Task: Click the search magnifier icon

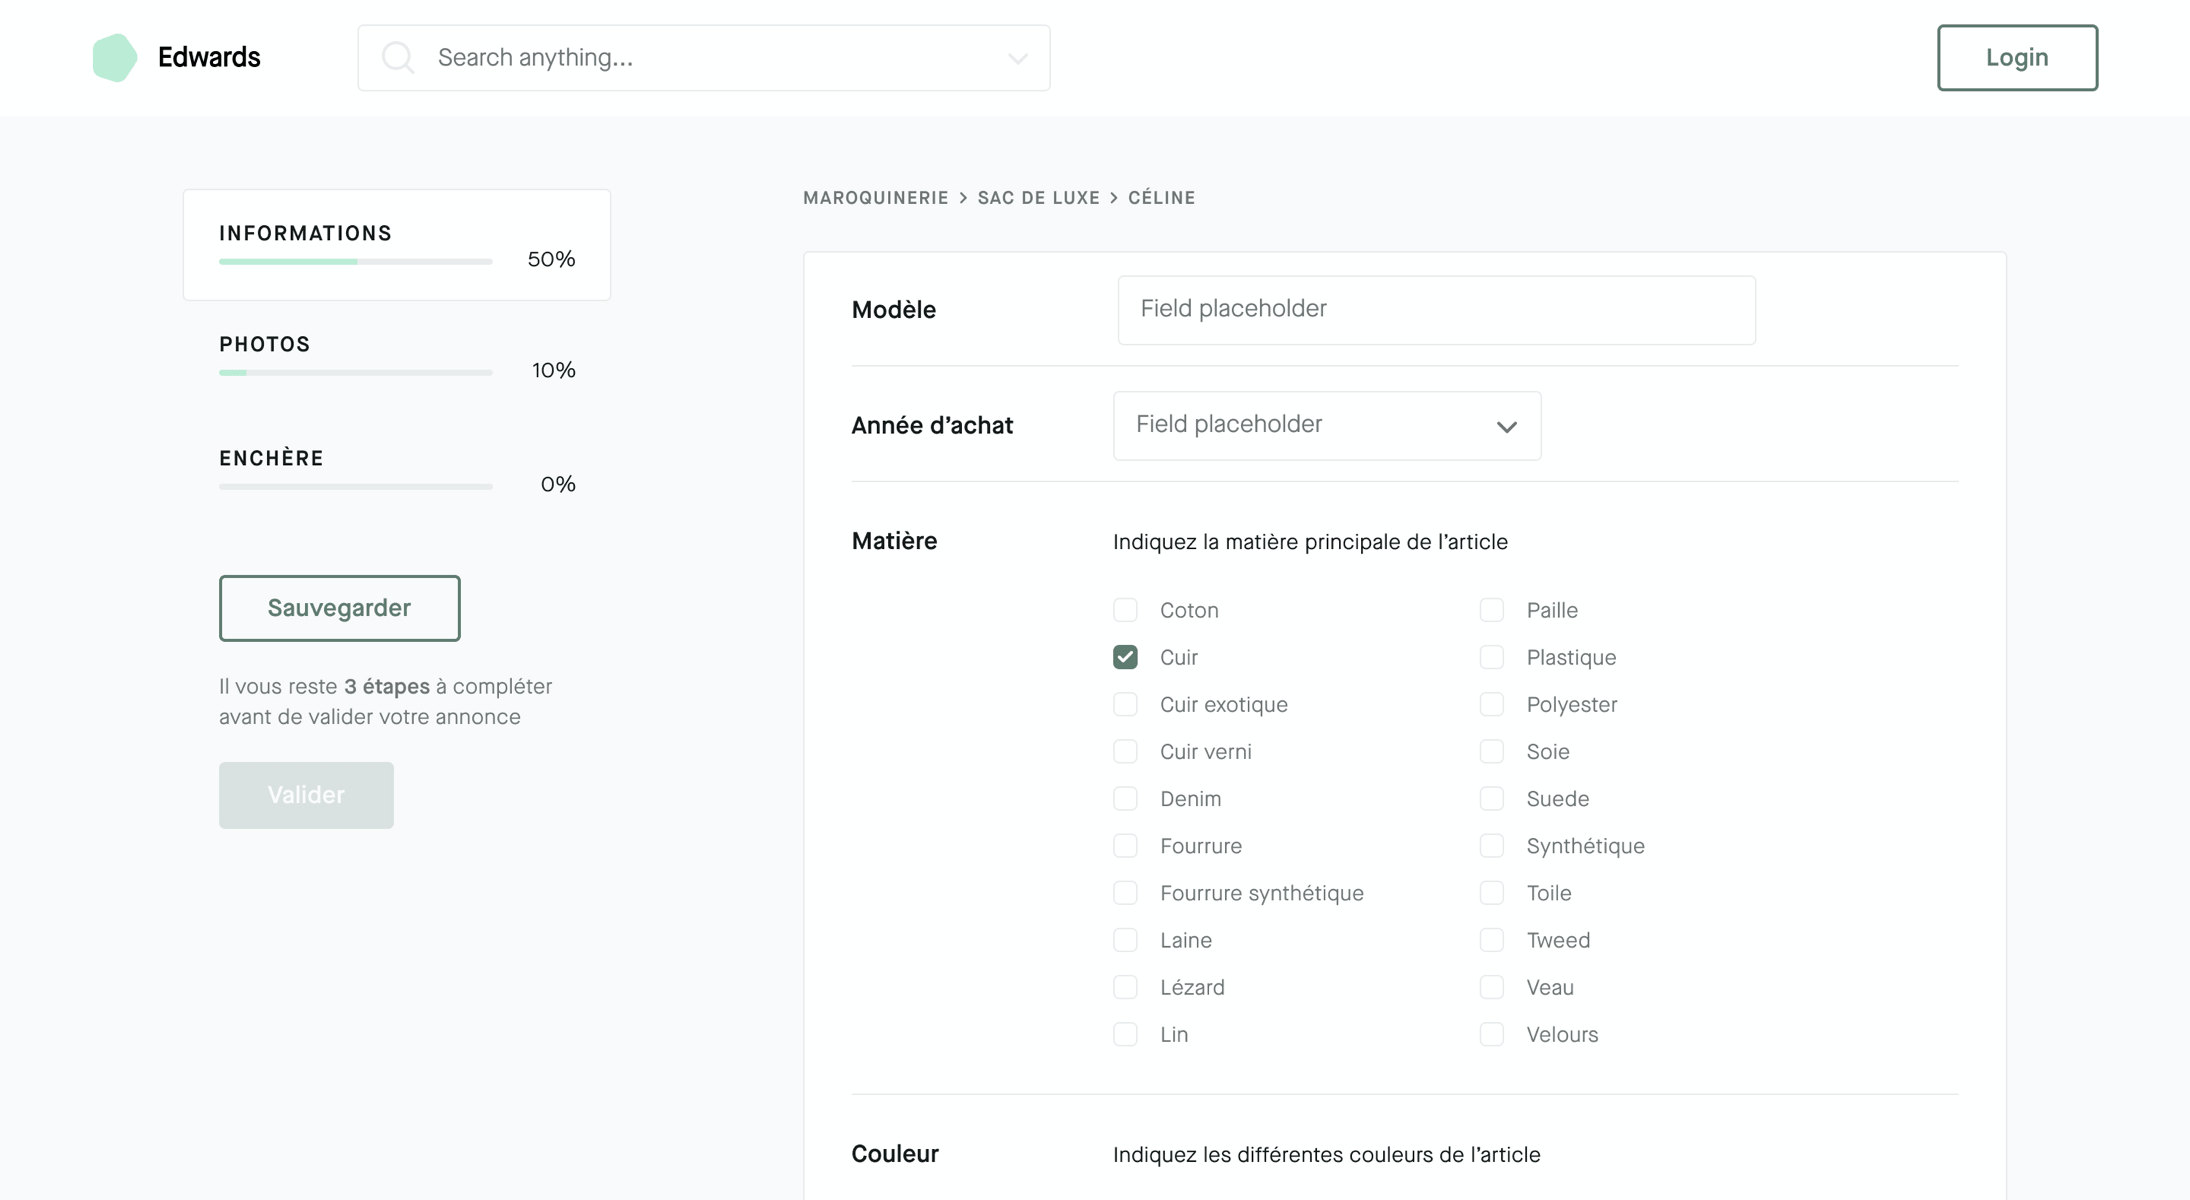Action: [x=398, y=58]
